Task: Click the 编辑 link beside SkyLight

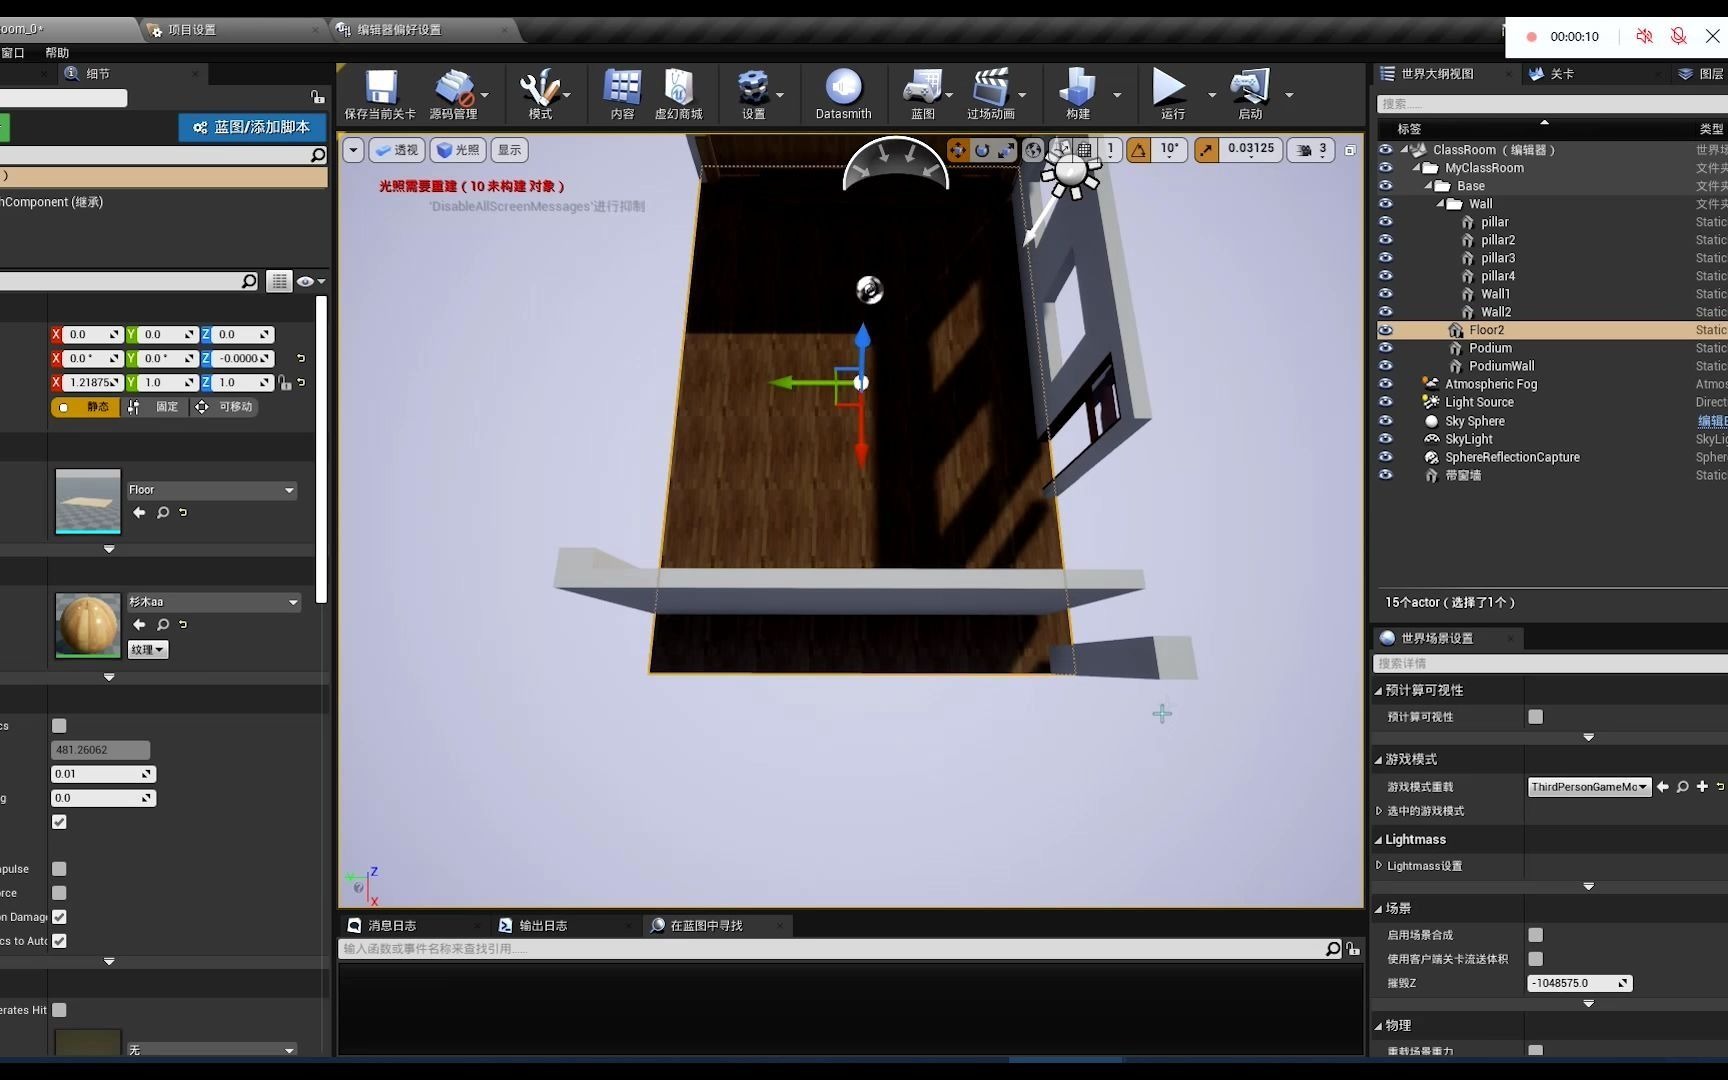Action: tap(1712, 420)
